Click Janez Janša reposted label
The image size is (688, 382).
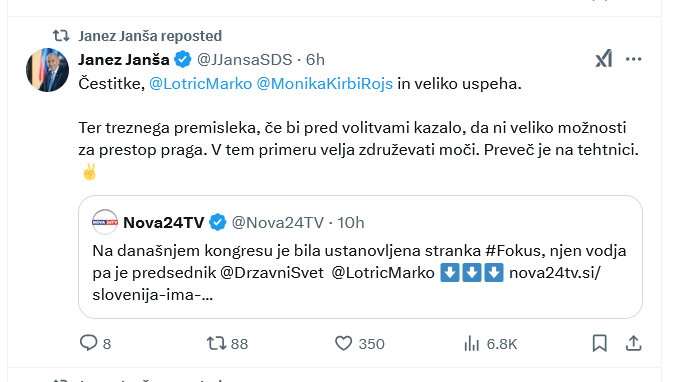[x=150, y=36]
